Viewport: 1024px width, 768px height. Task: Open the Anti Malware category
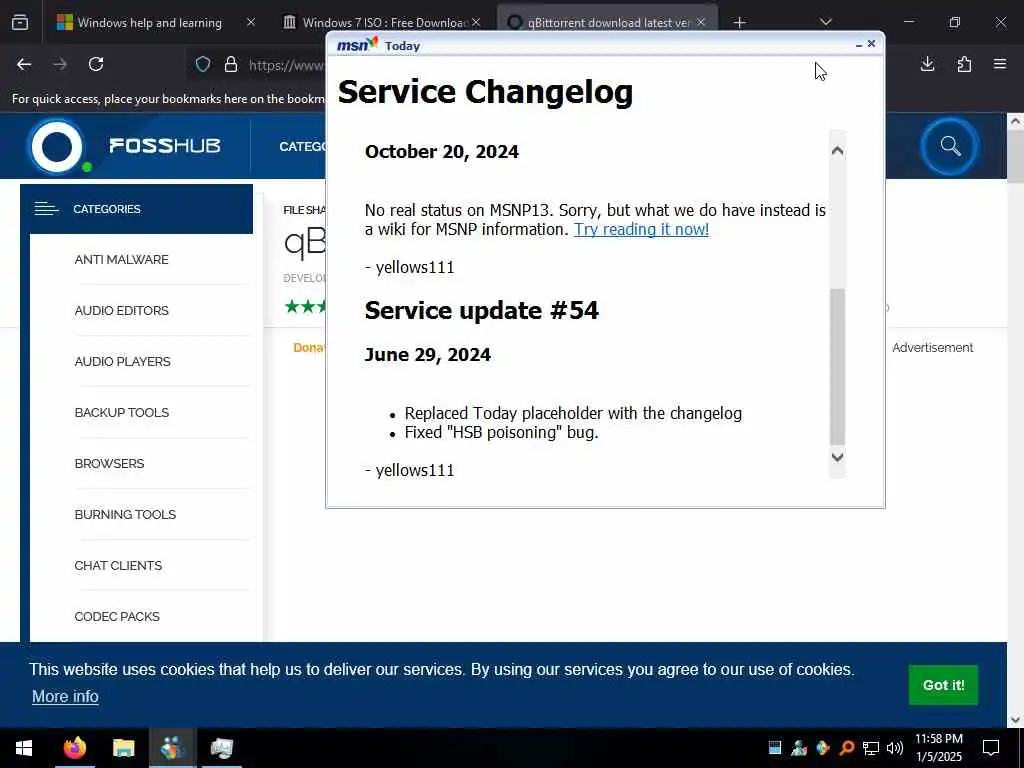pyautogui.click(x=121, y=260)
